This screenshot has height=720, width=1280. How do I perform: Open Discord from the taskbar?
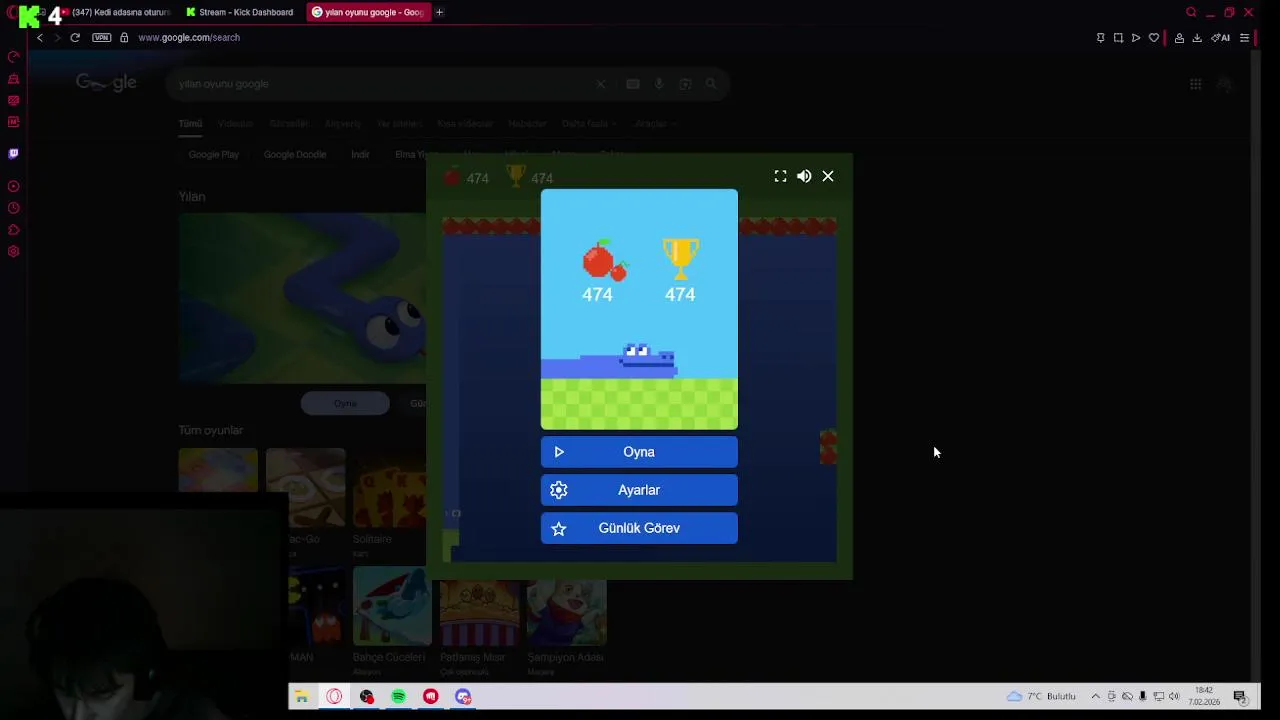click(462, 696)
